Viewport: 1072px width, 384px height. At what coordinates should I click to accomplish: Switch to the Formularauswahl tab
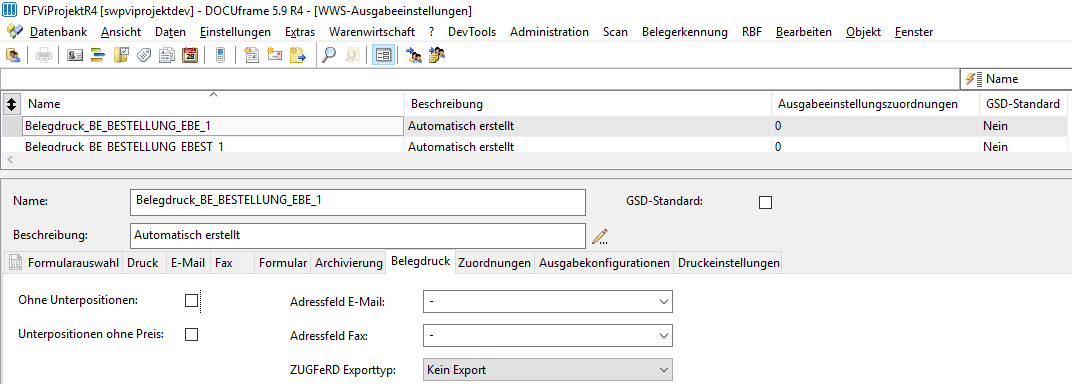point(64,262)
